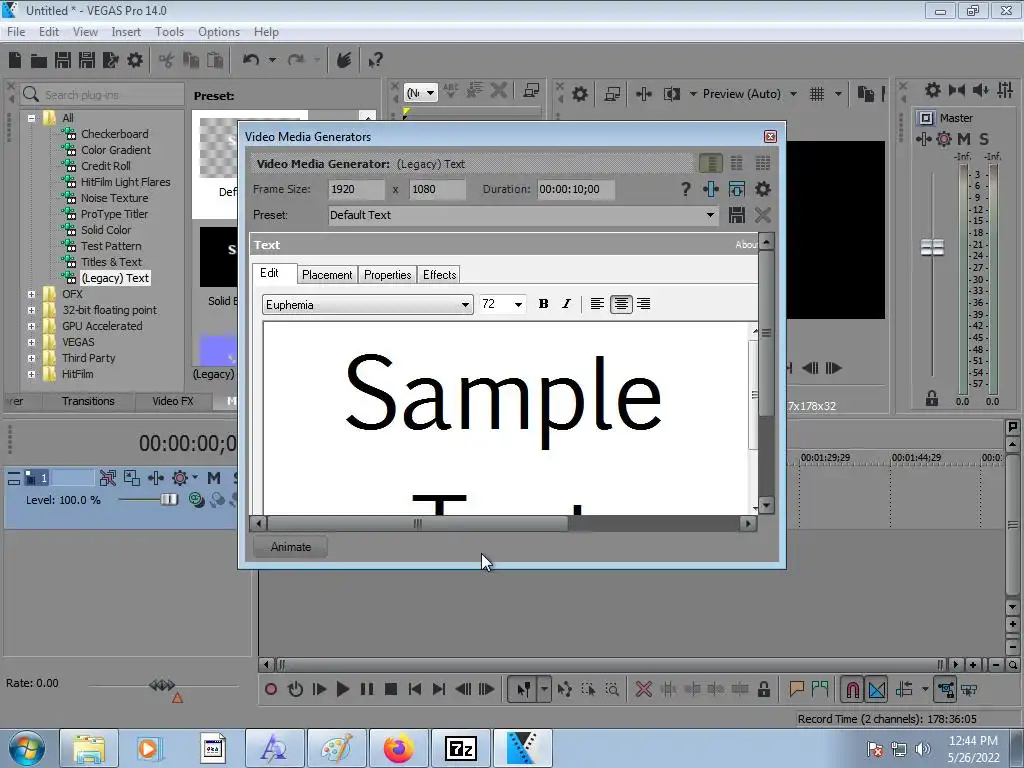The image size is (1024, 768).
Task: Click the Undo arrow icon
Action: tap(250, 60)
